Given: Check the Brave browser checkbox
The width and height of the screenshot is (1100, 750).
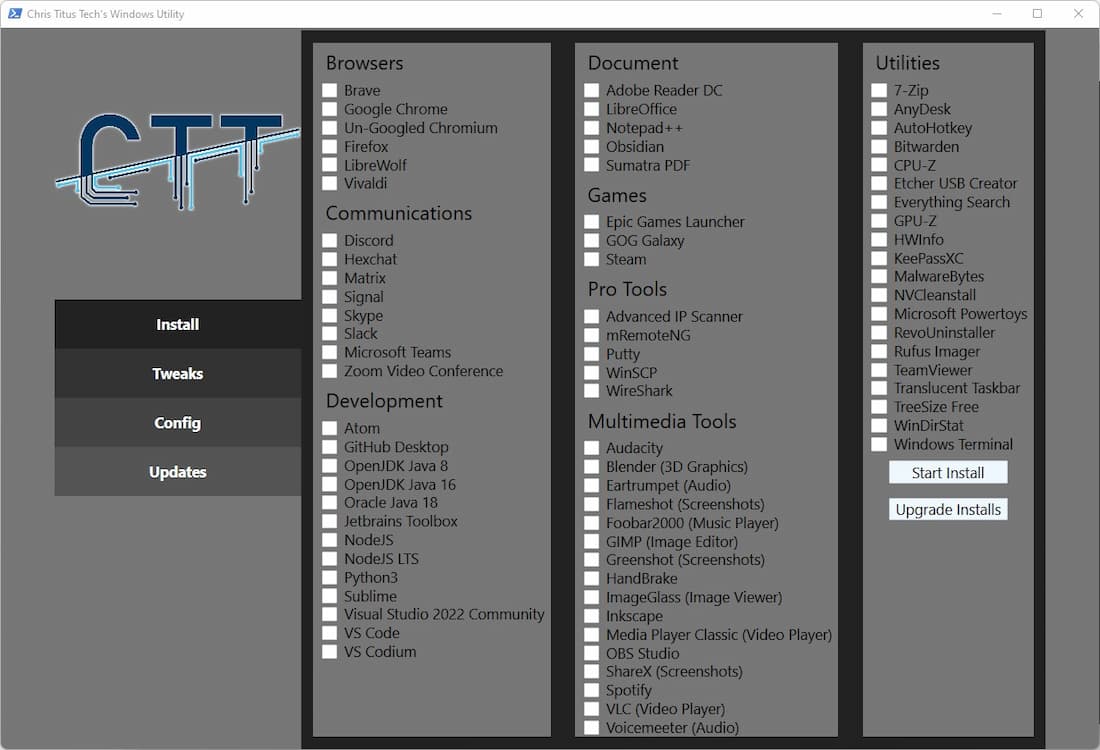Looking at the screenshot, I should pos(330,90).
